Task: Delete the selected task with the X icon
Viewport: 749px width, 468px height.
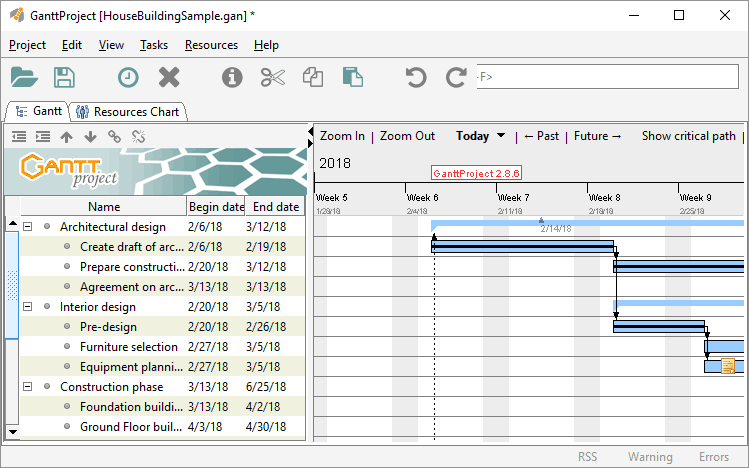Action: 169,77
